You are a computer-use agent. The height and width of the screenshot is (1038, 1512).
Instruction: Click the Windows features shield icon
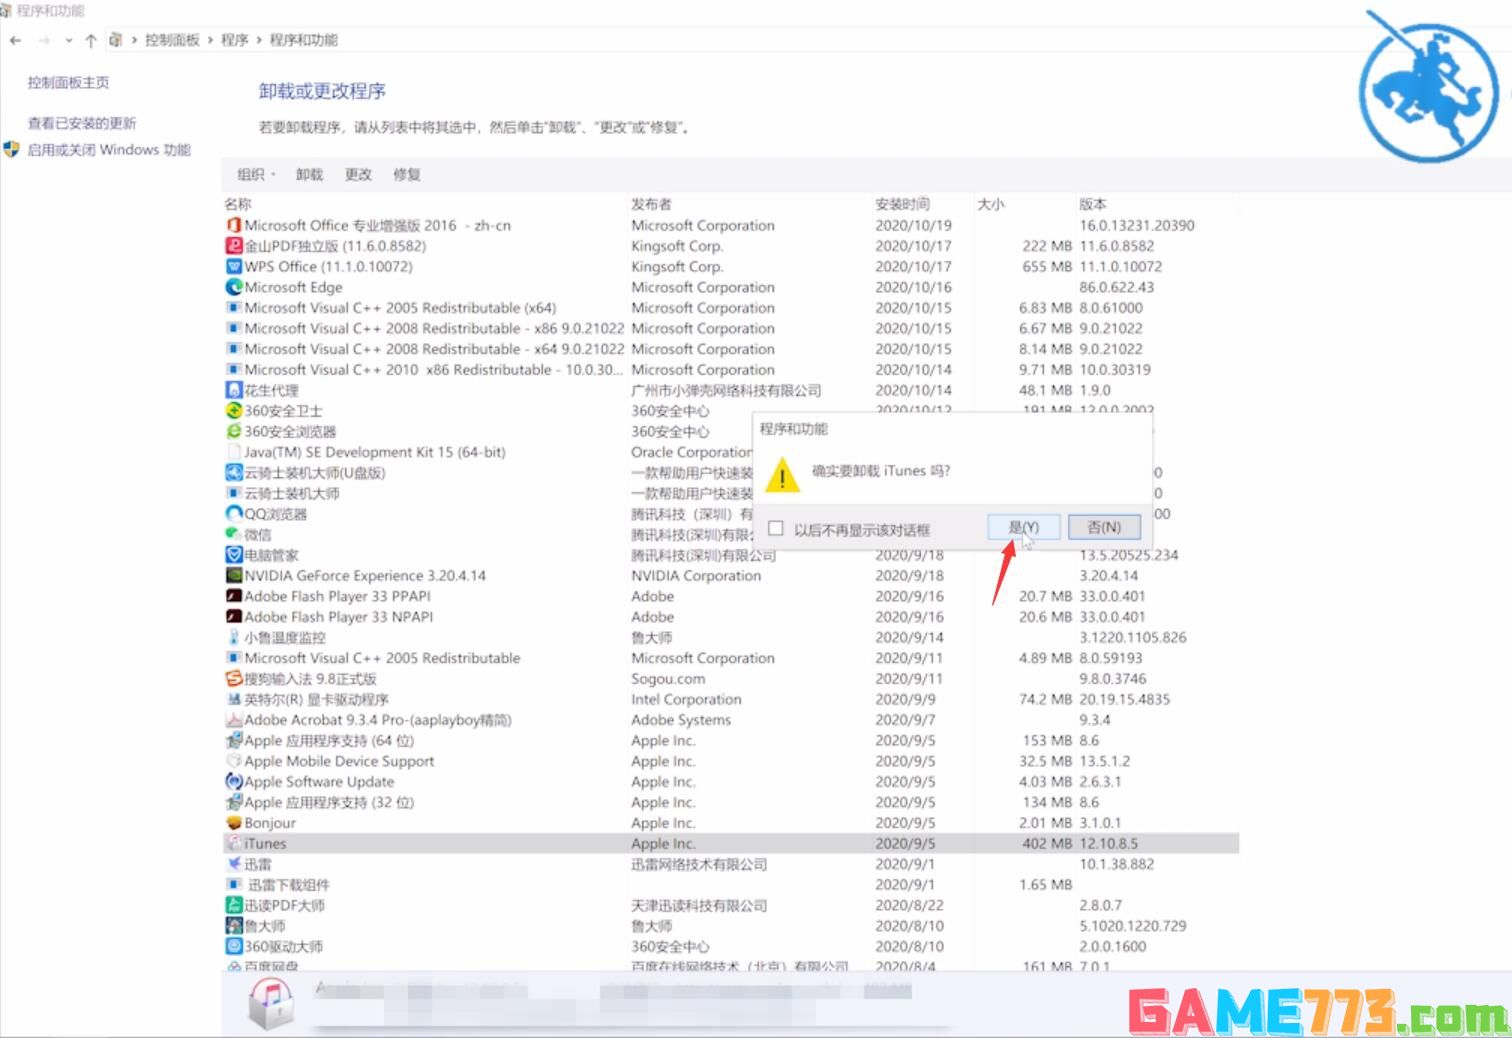click(x=12, y=150)
